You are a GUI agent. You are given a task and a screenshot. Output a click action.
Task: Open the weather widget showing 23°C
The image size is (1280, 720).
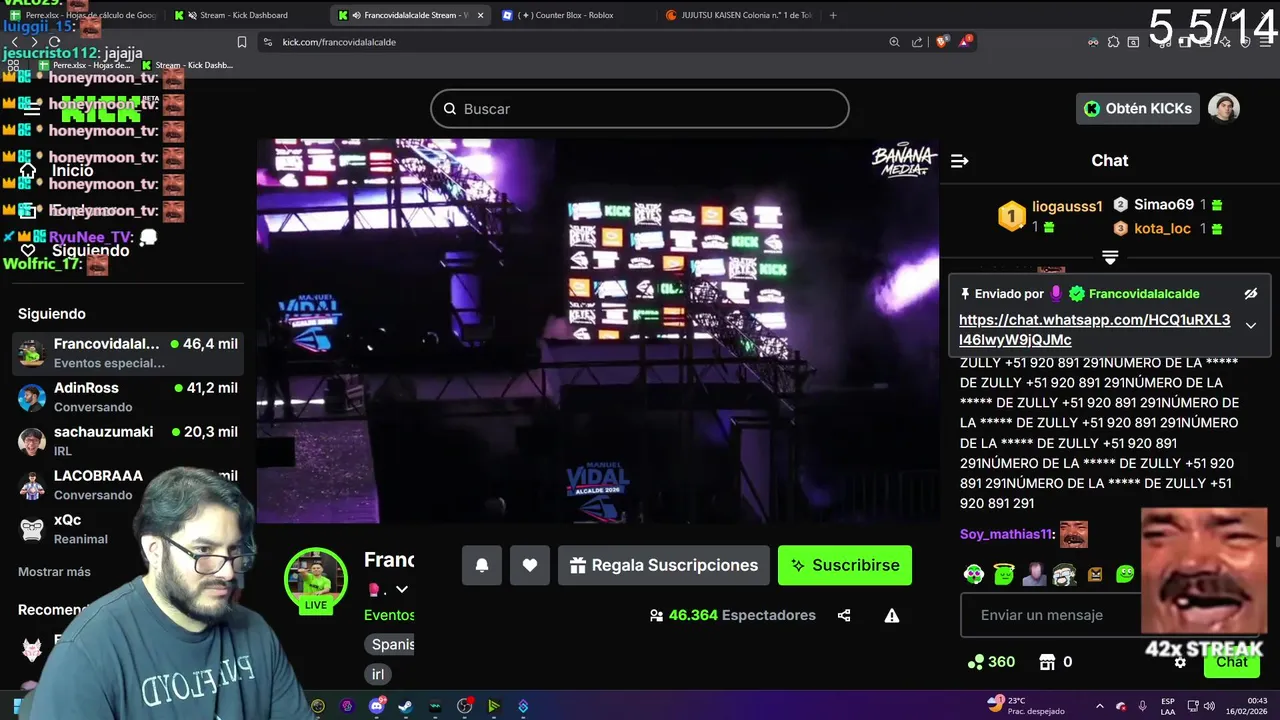1024,706
